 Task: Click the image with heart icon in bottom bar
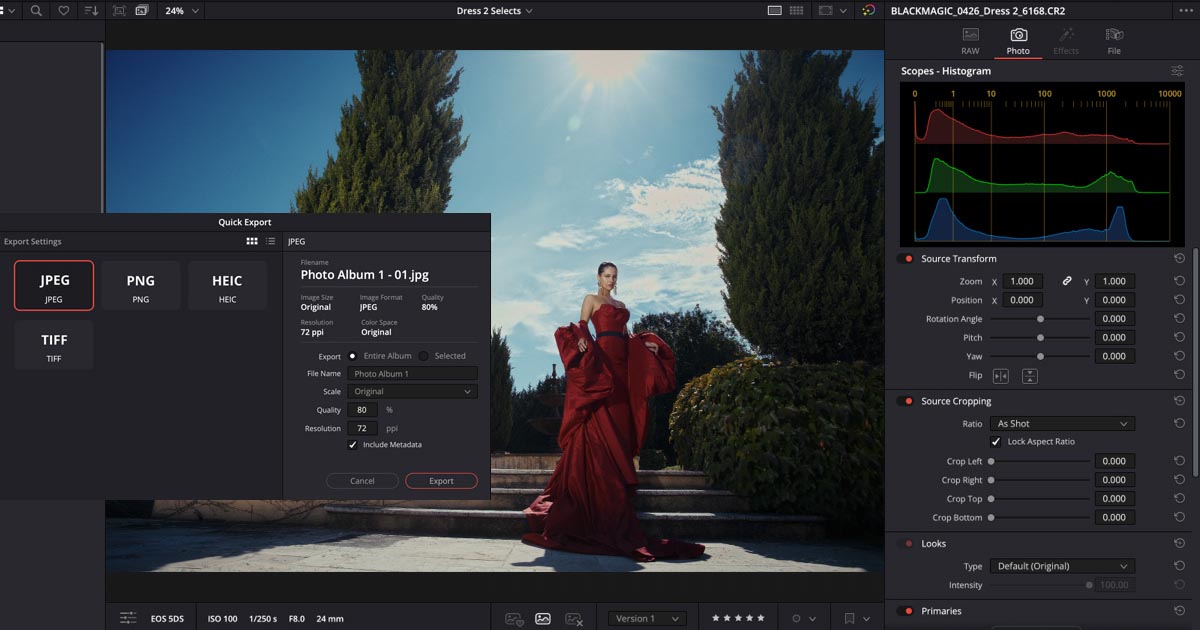click(514, 619)
